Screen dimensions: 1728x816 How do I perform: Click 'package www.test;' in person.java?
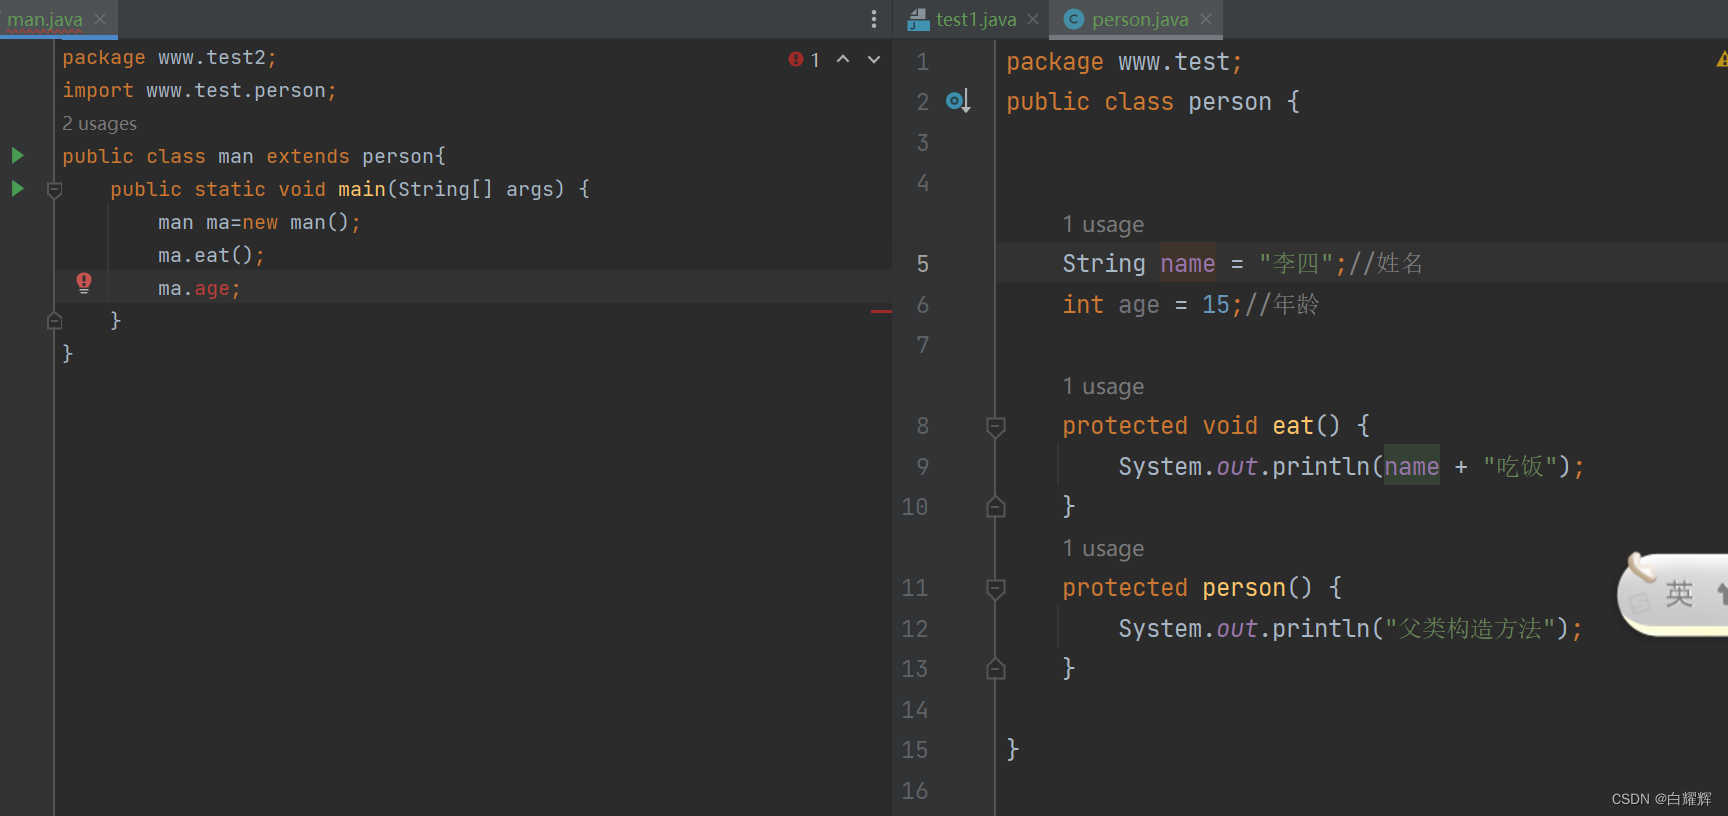[x=1124, y=62]
